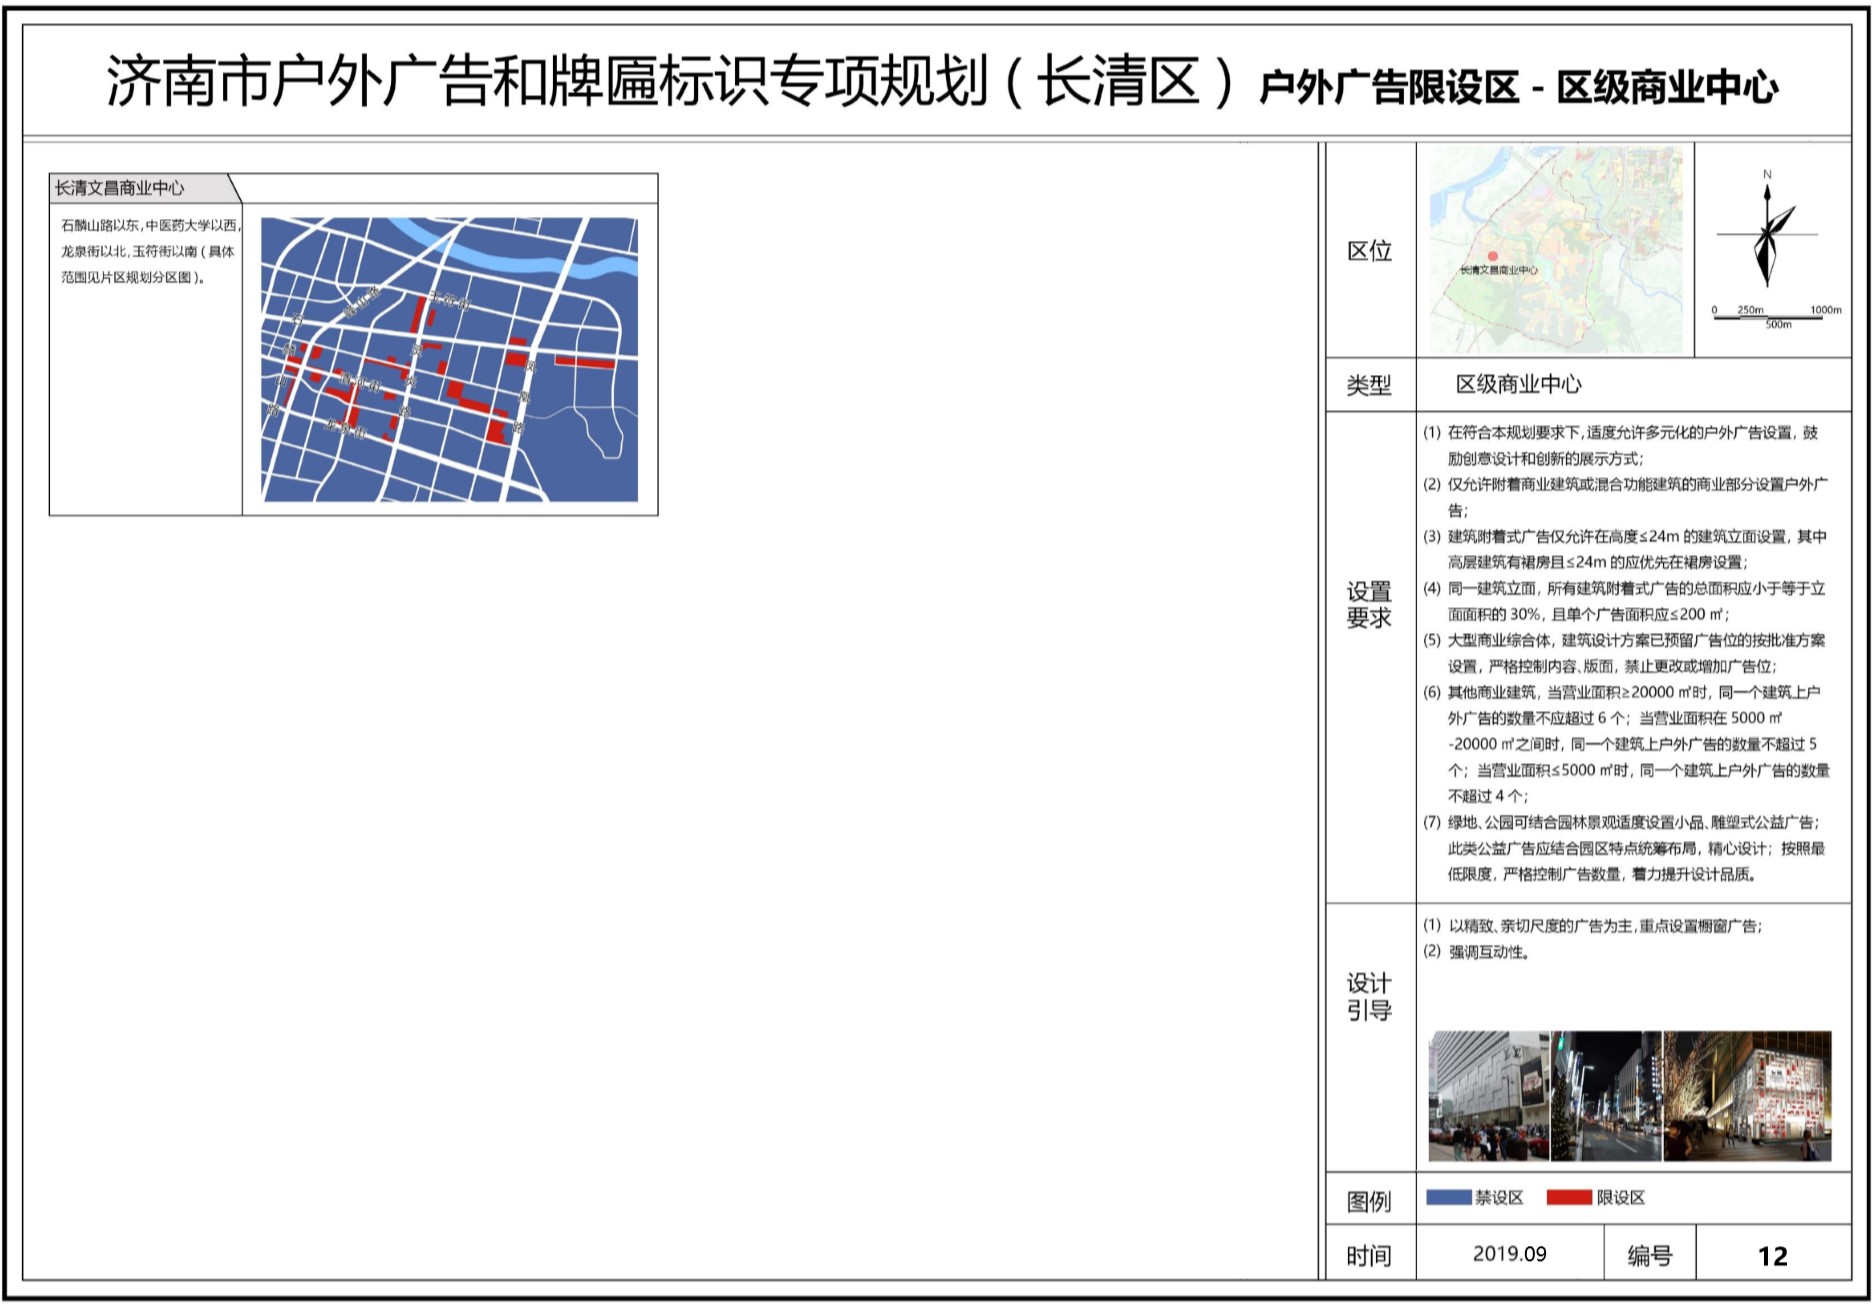Select the 设置要求 section label
Viewport: 1873px width, 1306px height.
(1369, 605)
